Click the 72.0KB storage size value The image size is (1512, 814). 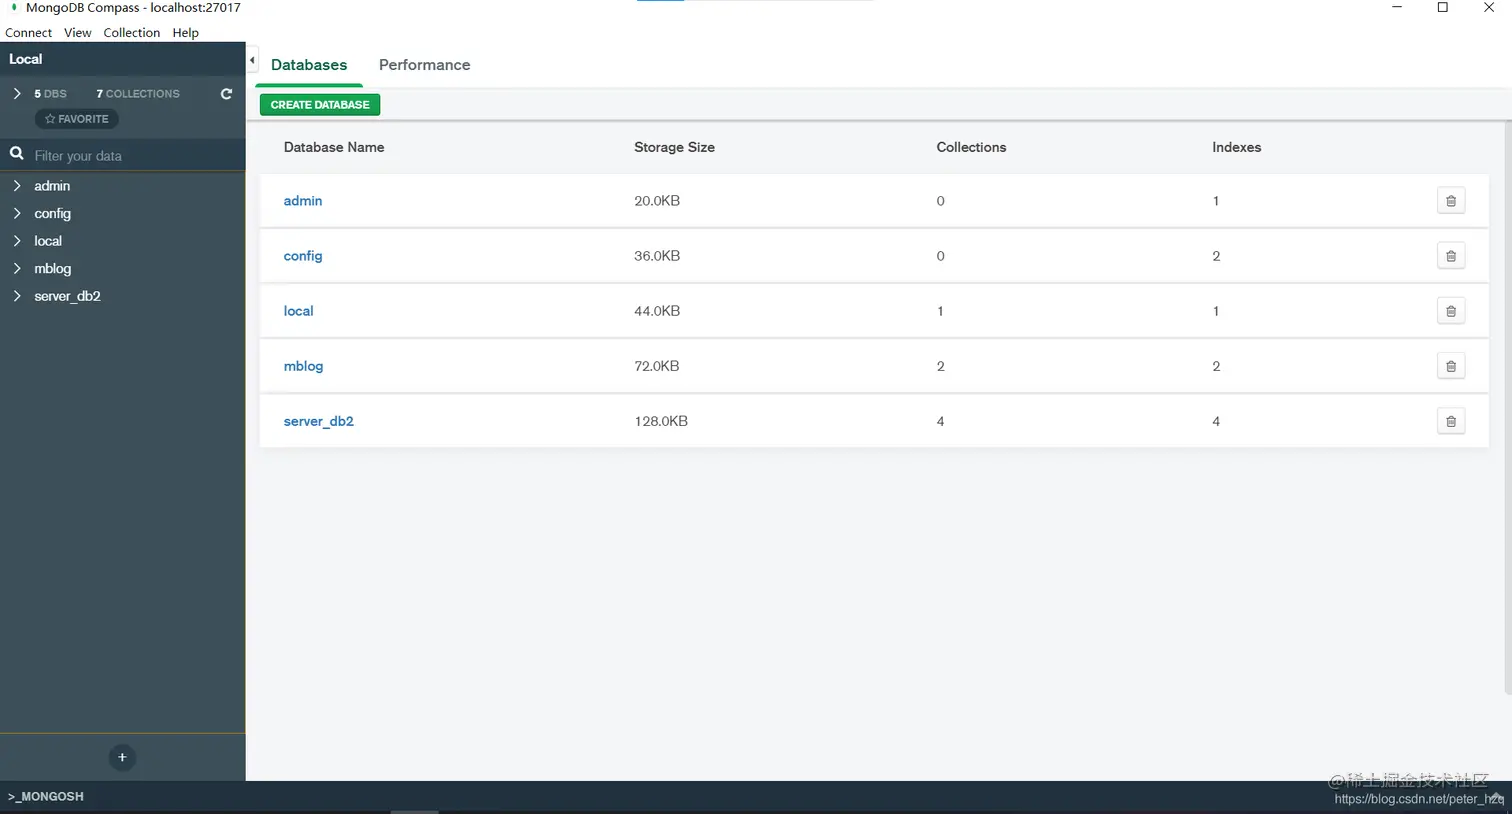point(657,366)
